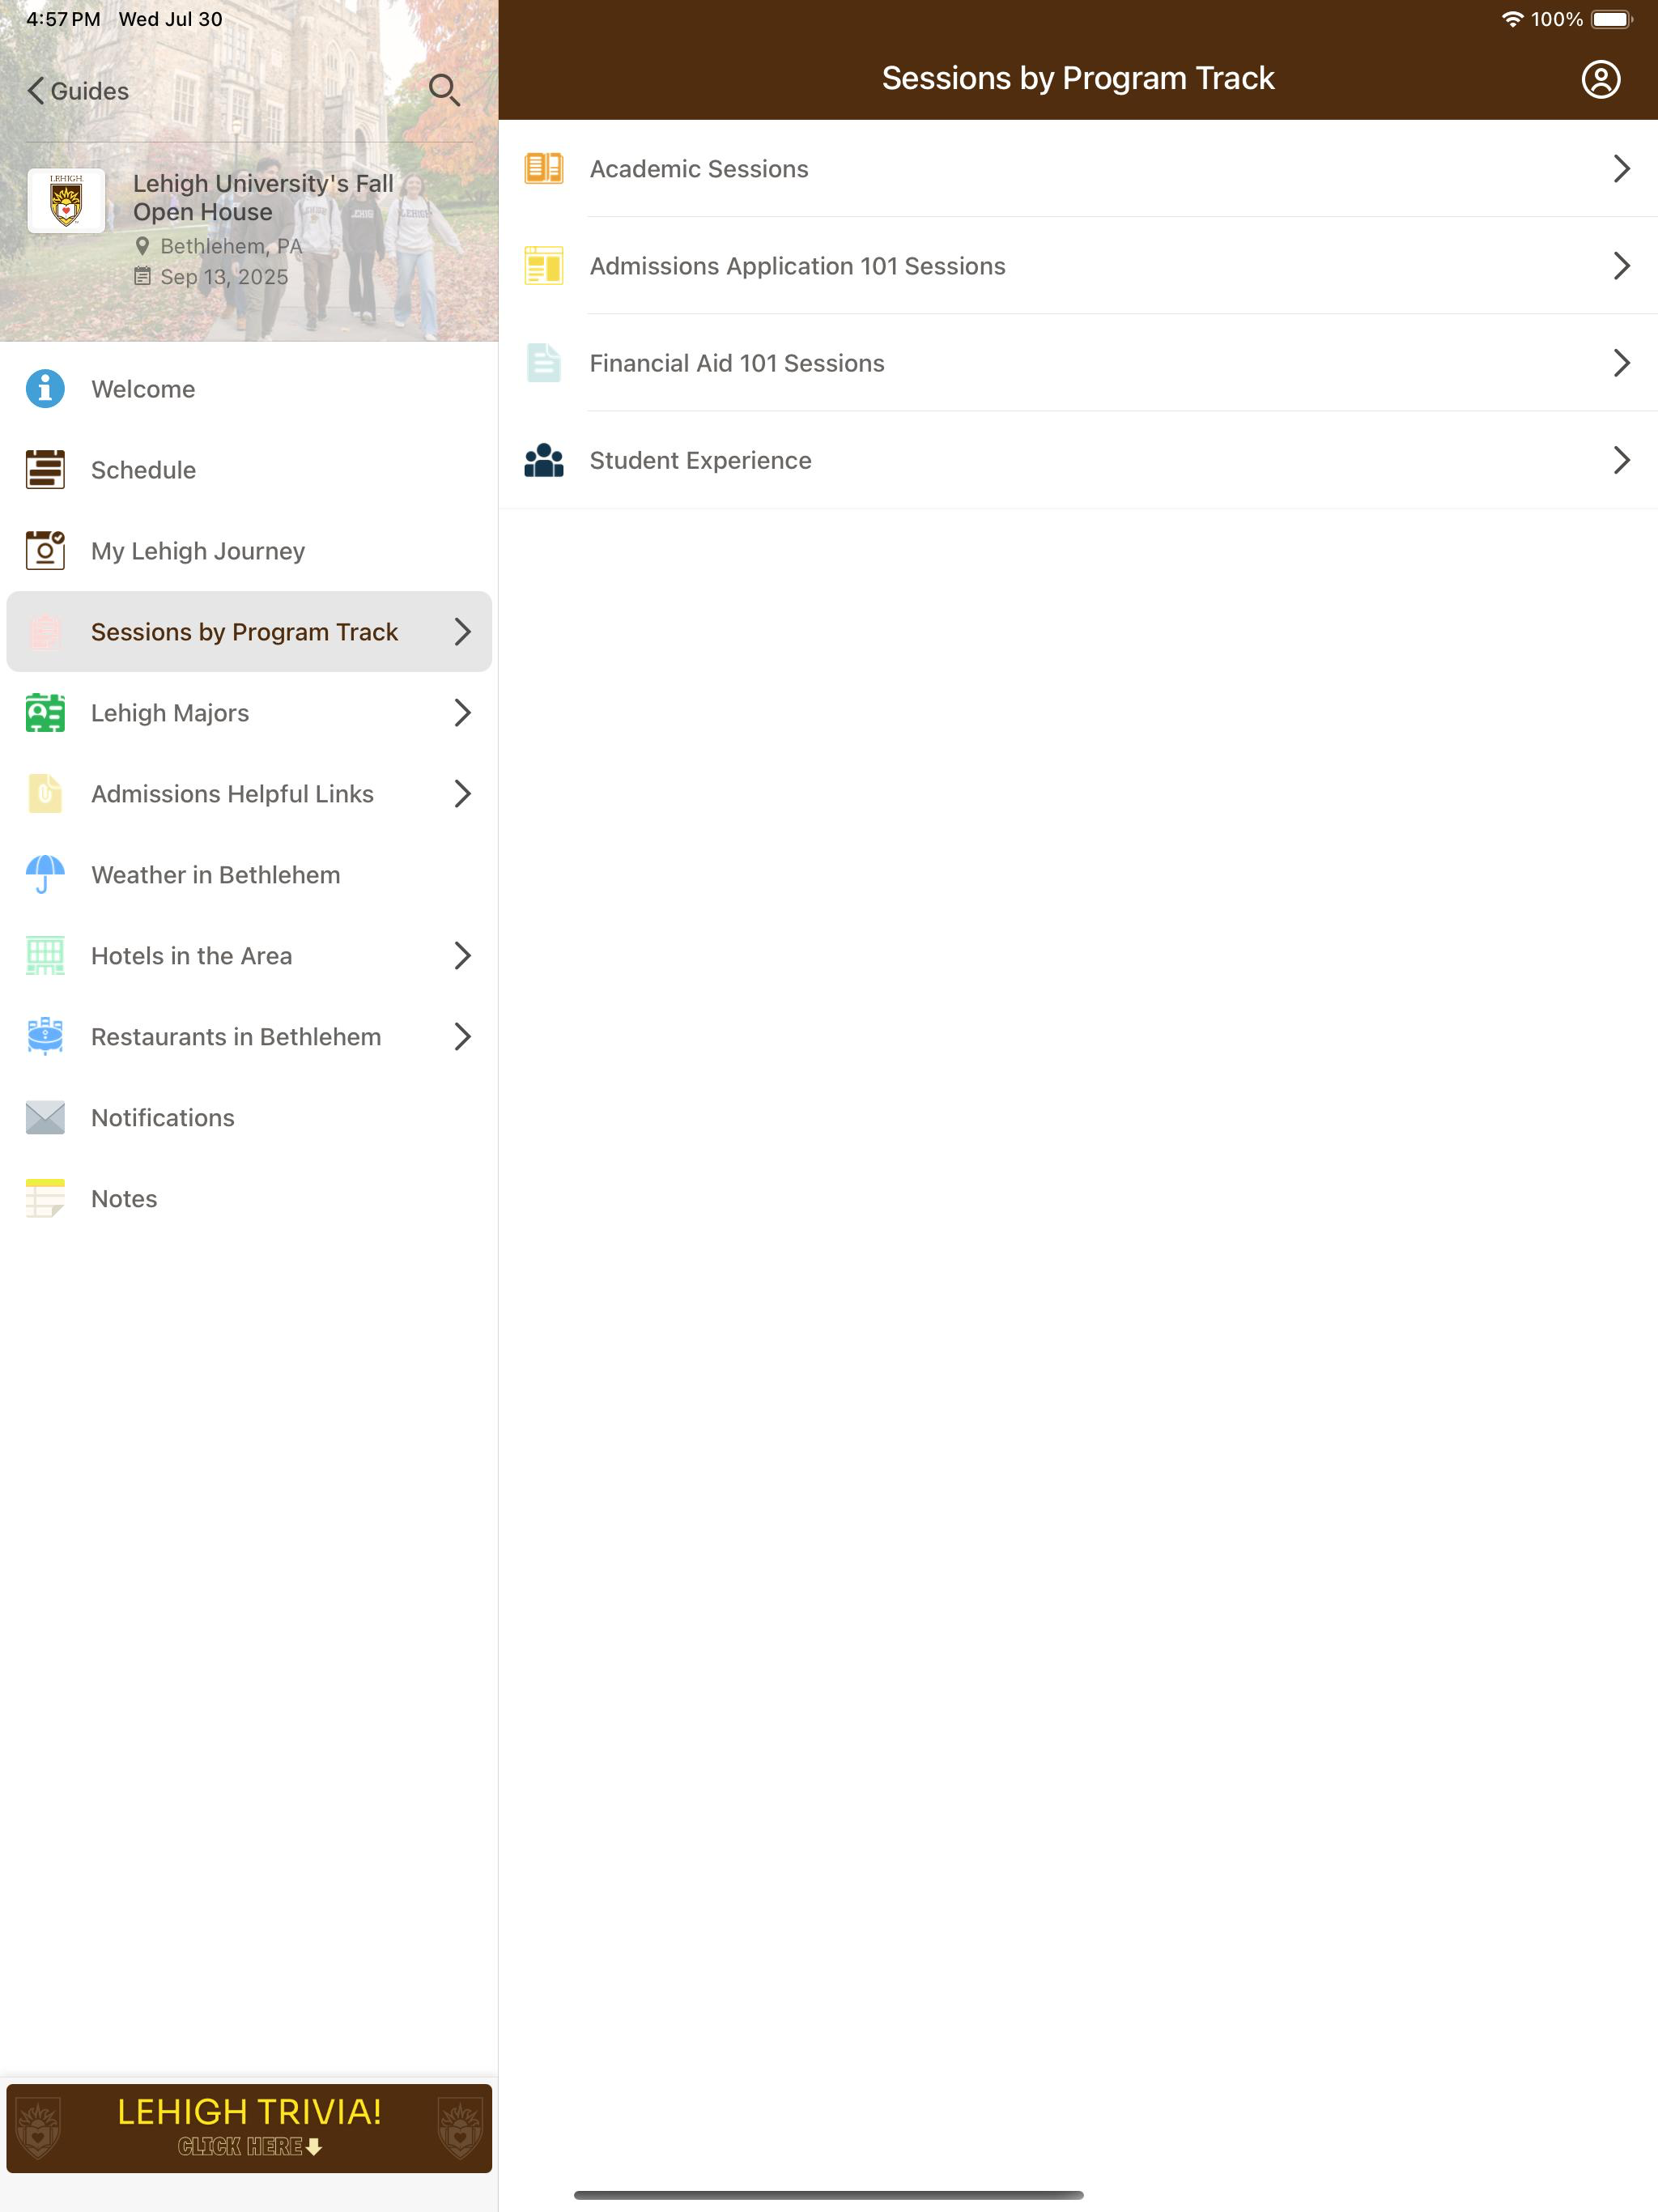
Task: Tap the Lehigh Trivia banner
Action: click(249, 2128)
